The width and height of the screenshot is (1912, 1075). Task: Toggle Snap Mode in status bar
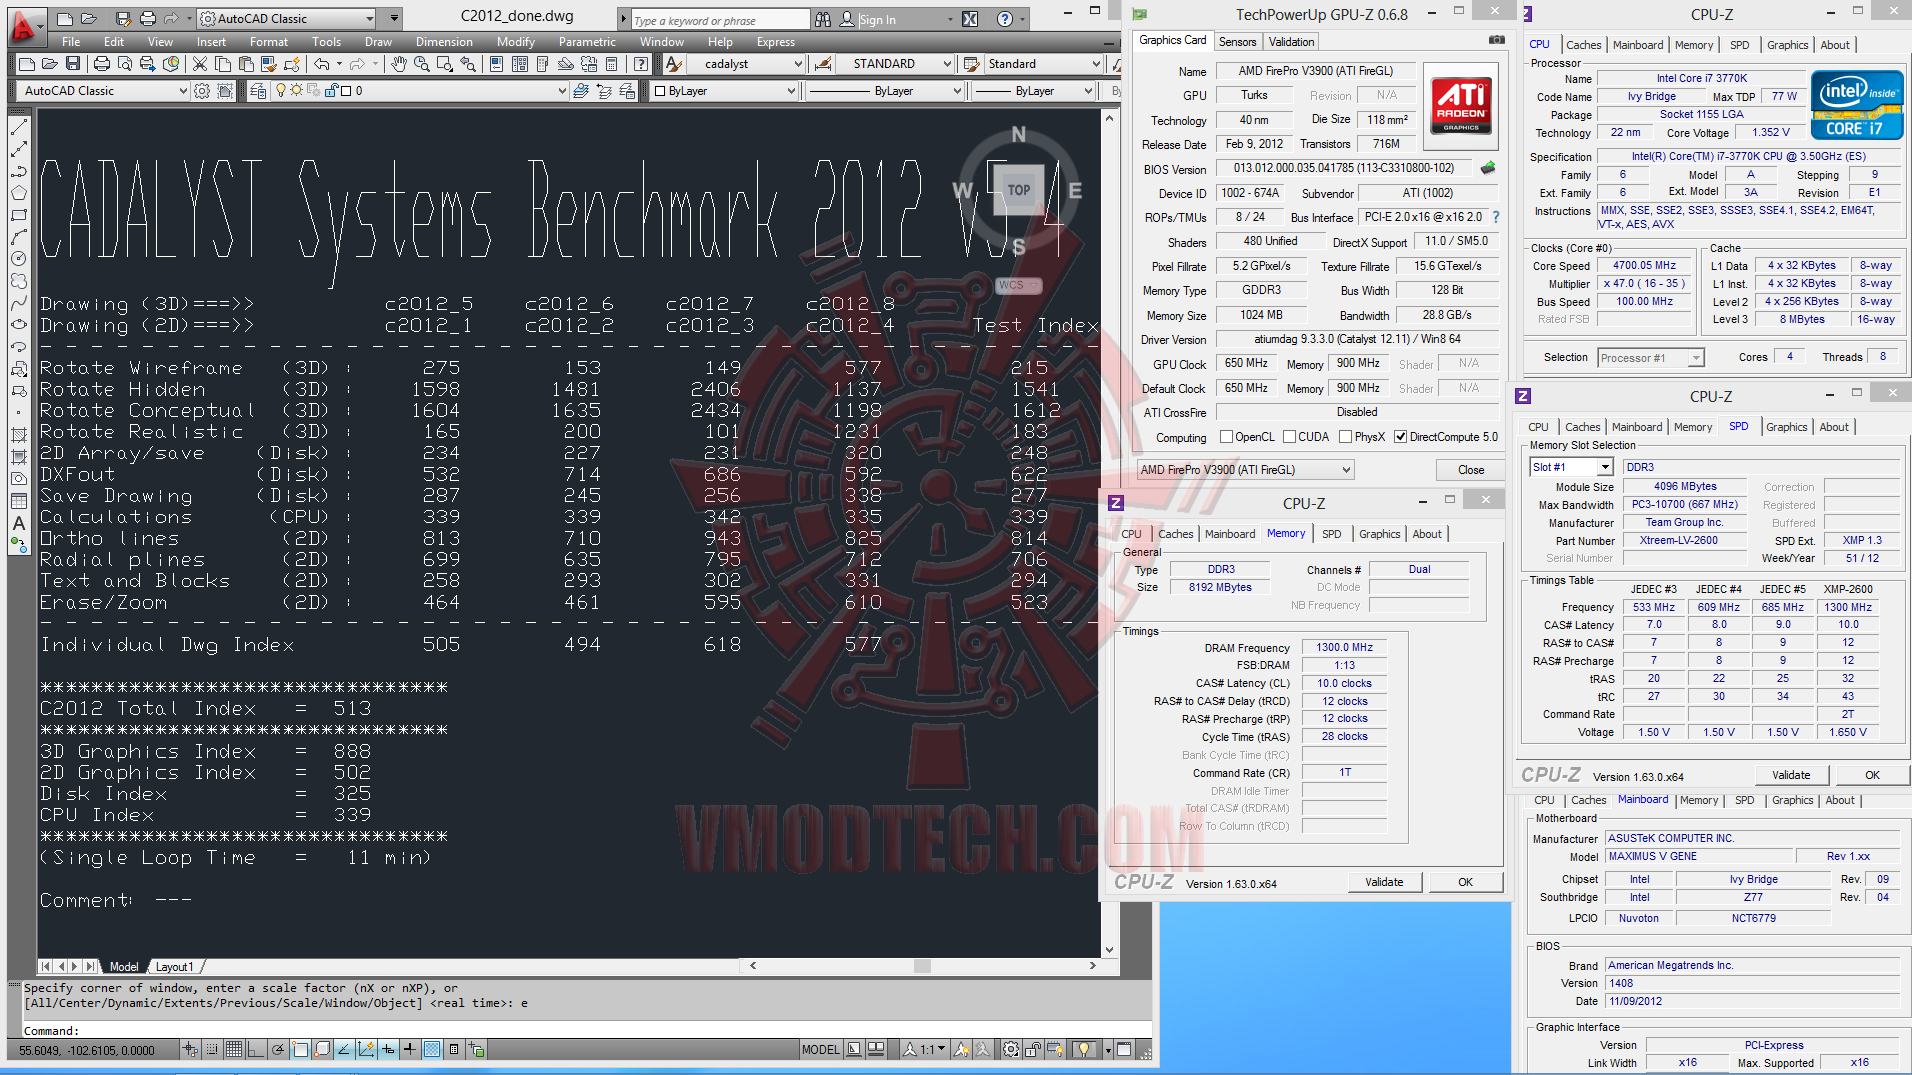tap(212, 1049)
